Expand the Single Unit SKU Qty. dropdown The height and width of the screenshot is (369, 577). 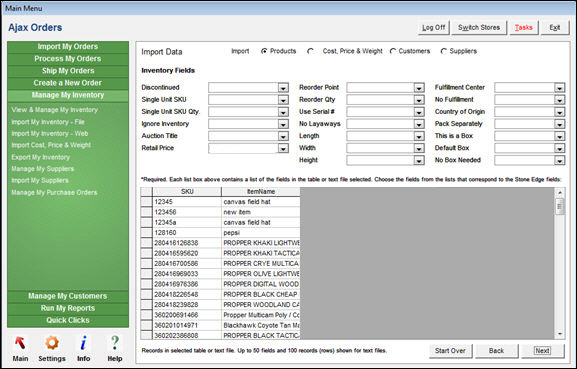pyautogui.click(x=283, y=112)
